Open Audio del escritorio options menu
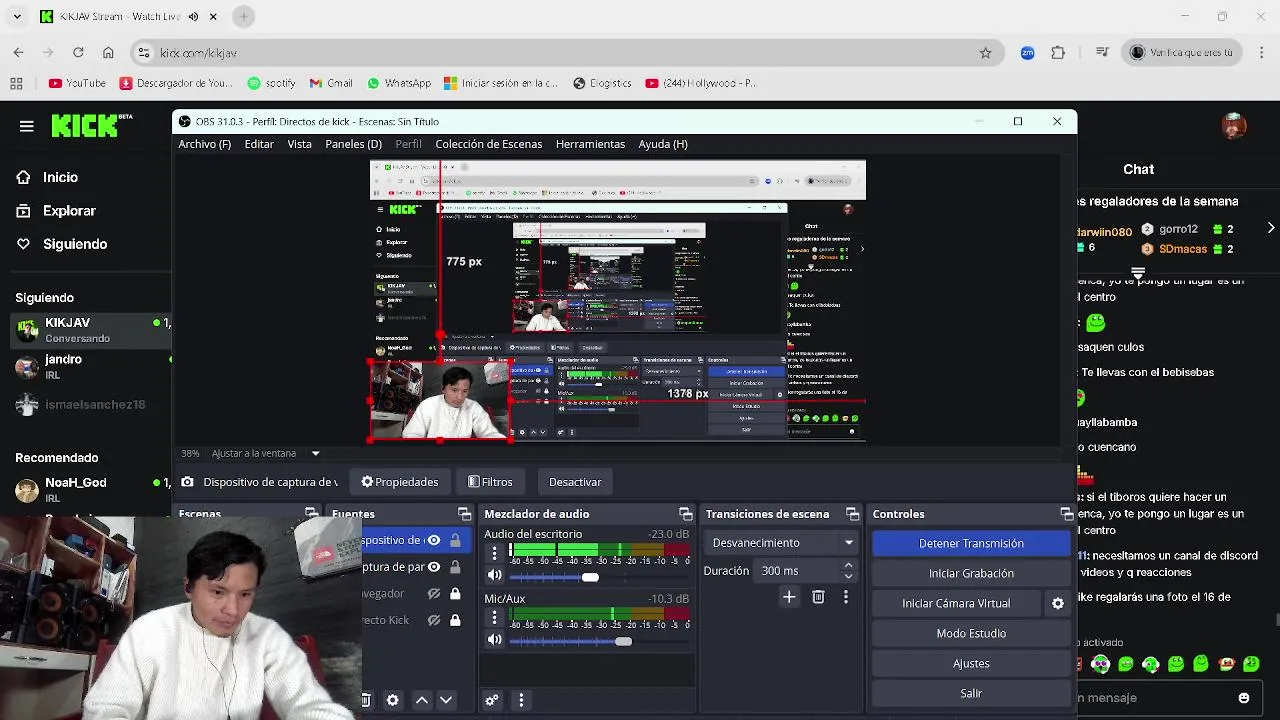The width and height of the screenshot is (1280, 720). point(494,553)
